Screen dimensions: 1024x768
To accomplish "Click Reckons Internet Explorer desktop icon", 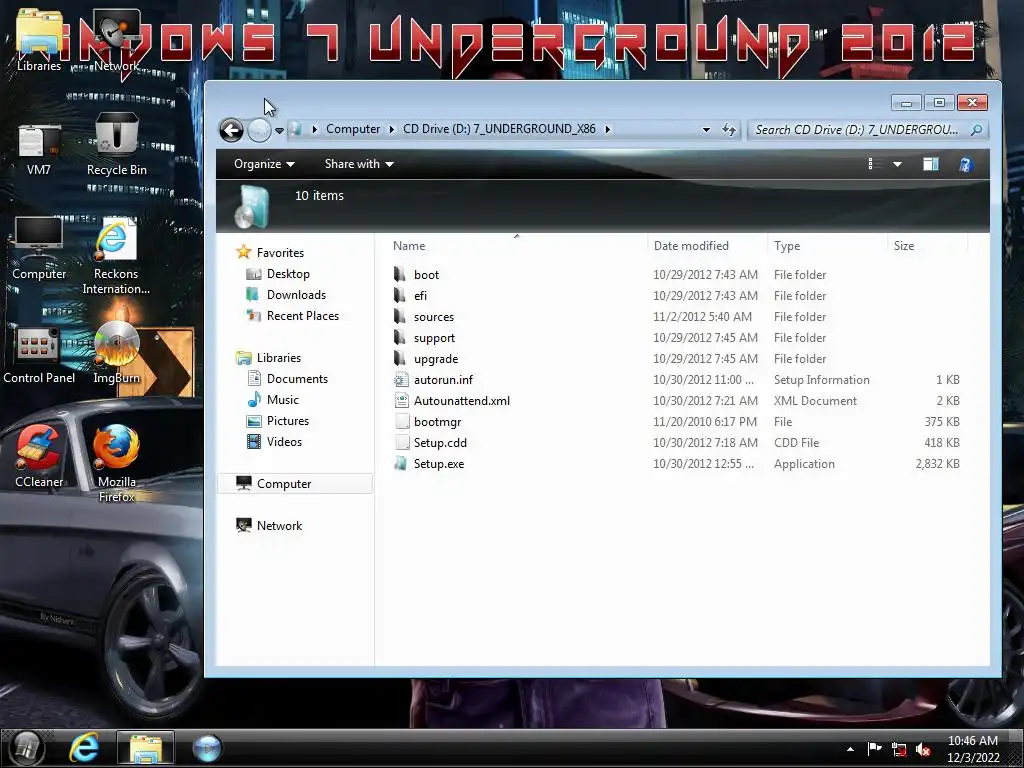I will [116, 256].
